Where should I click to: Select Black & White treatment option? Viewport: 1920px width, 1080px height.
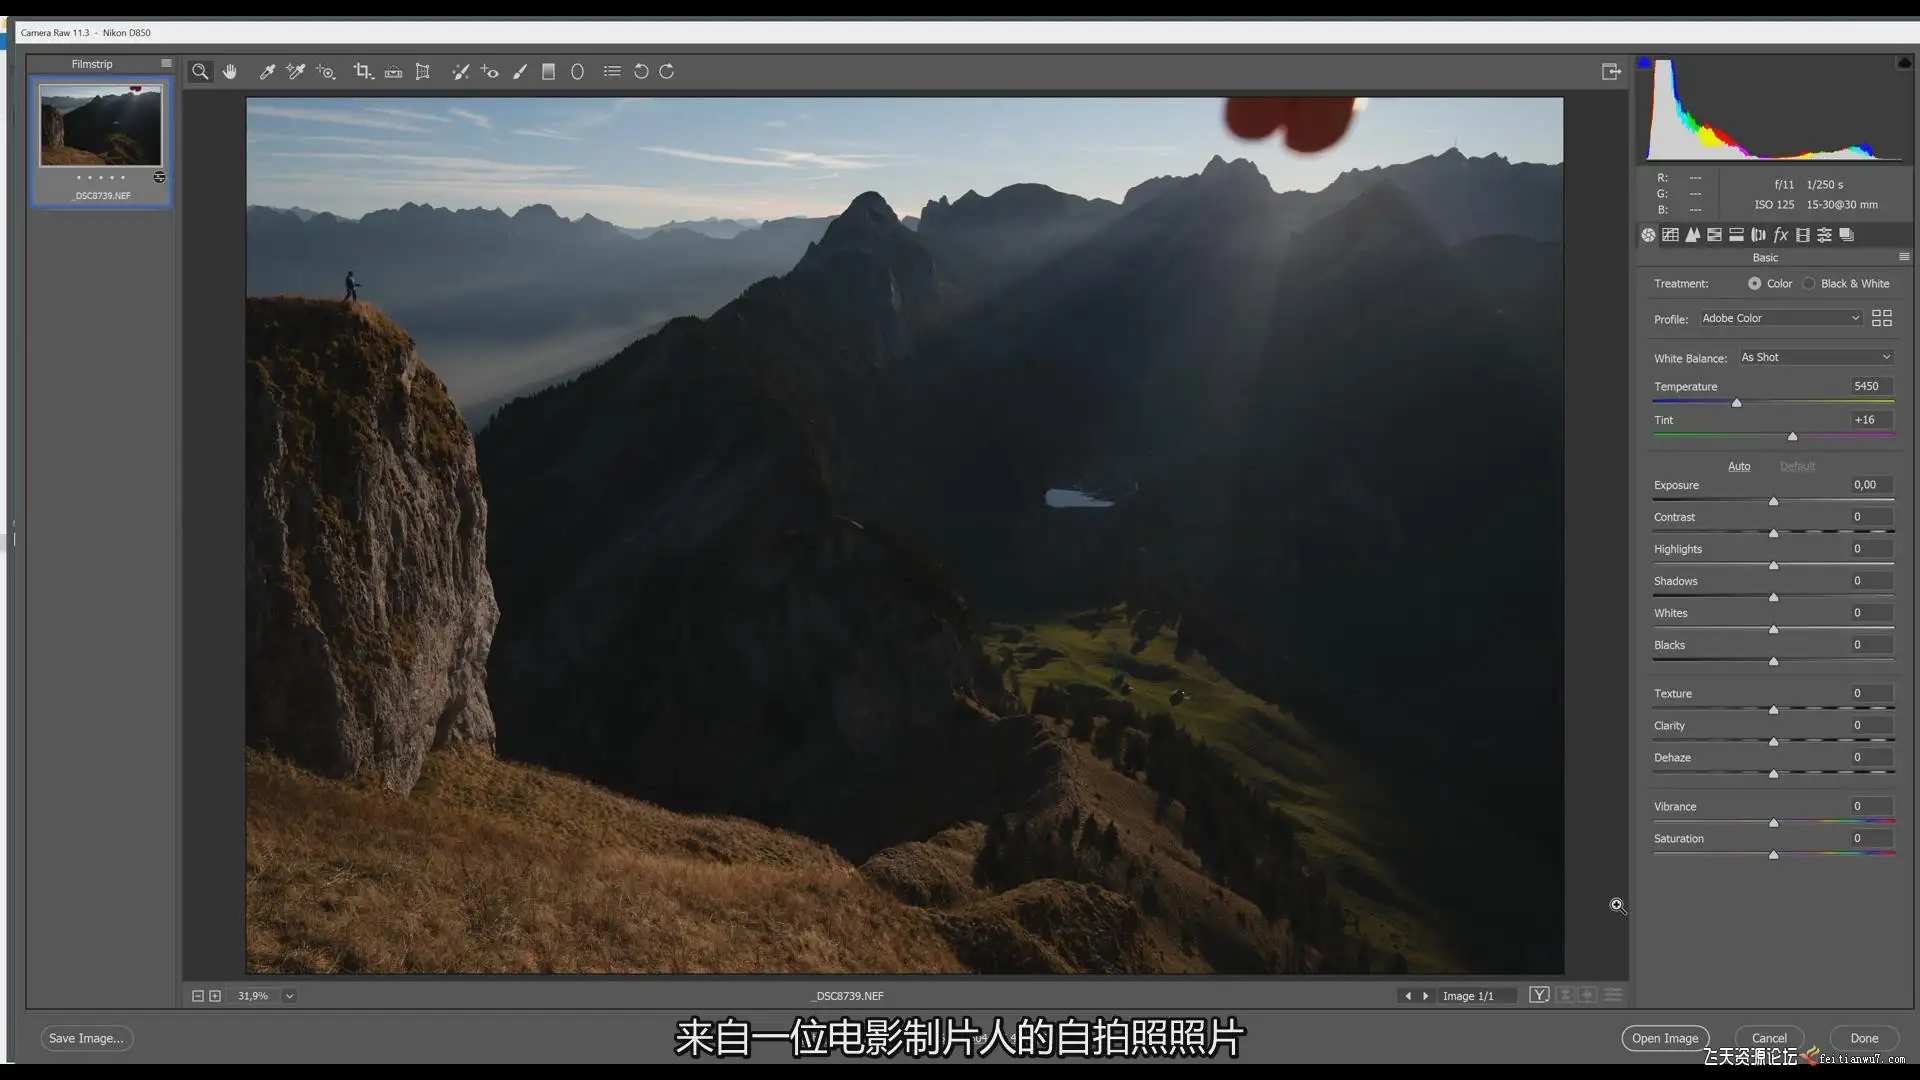[1809, 284]
